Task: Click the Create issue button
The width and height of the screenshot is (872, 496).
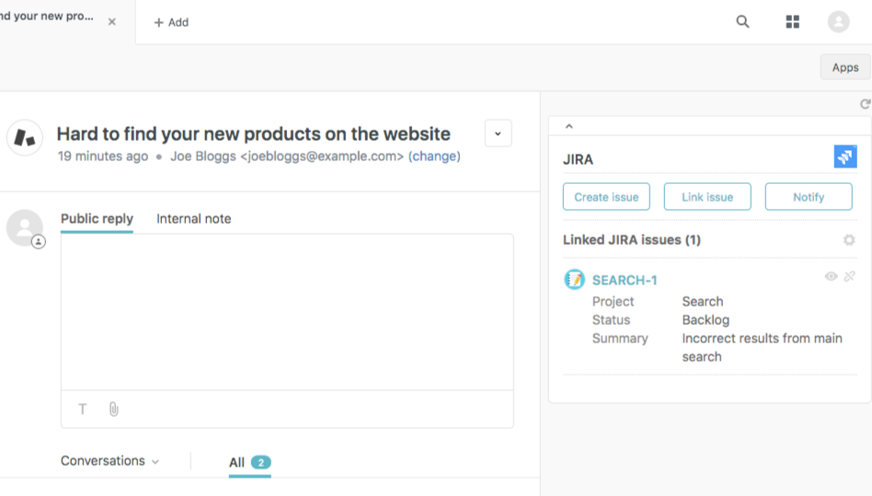Action: click(x=606, y=197)
